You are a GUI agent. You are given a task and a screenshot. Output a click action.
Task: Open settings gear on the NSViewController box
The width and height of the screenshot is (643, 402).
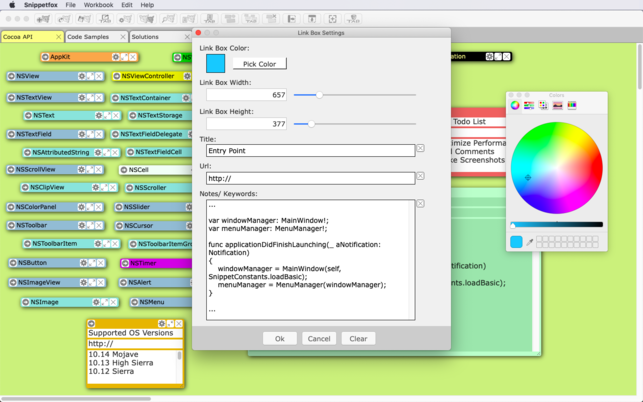[x=187, y=76]
